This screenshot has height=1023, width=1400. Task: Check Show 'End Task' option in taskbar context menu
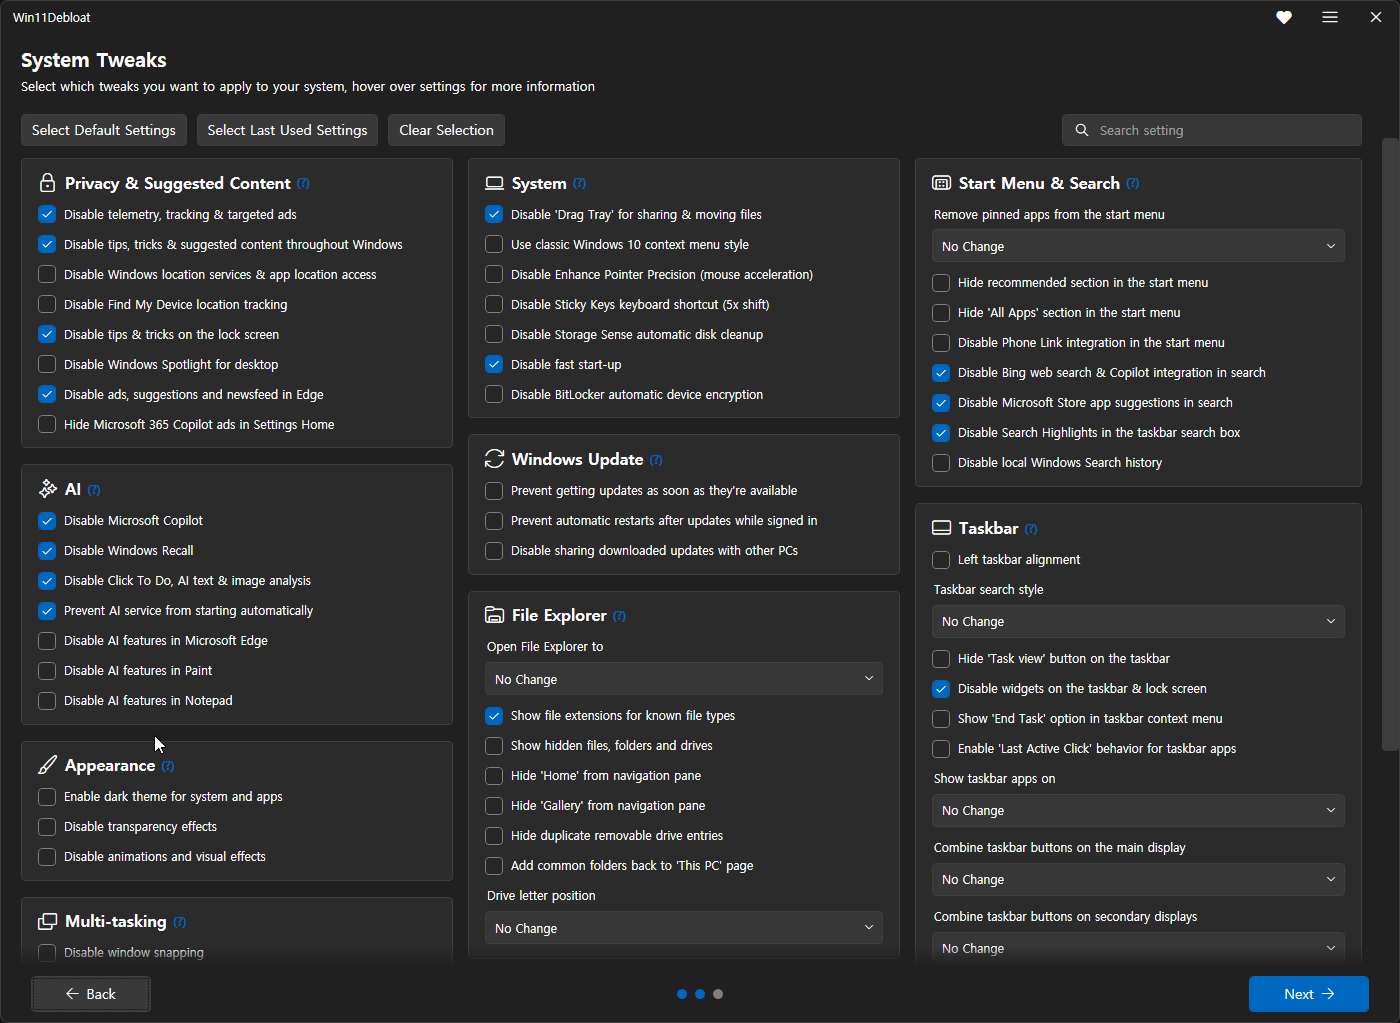click(x=941, y=718)
